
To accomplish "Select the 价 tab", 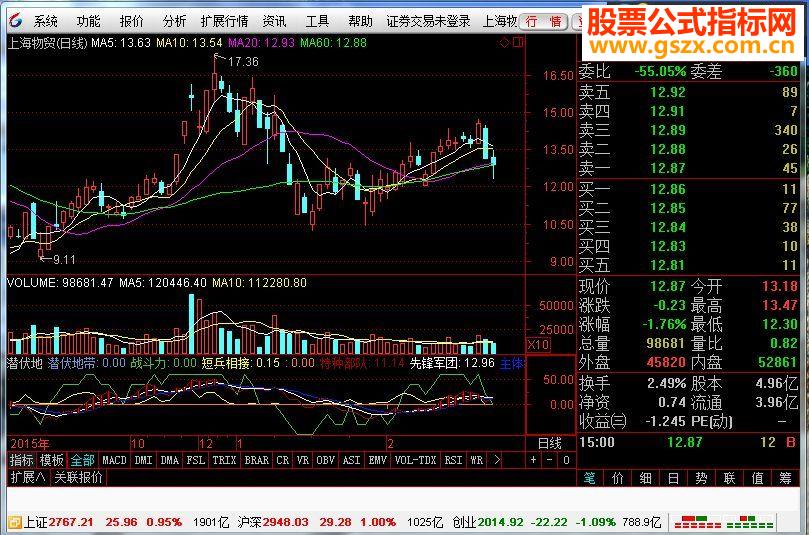I will pyautogui.click(x=618, y=478).
